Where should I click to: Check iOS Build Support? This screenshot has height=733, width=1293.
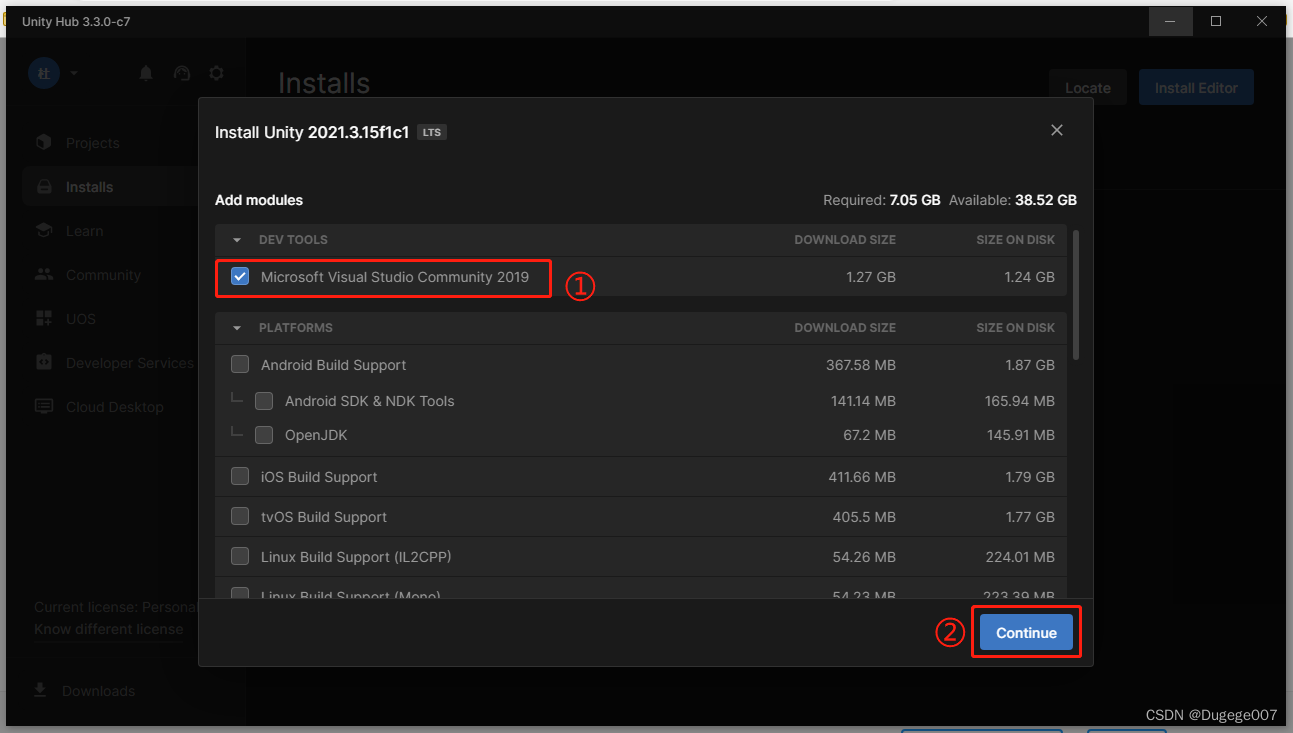(x=240, y=477)
